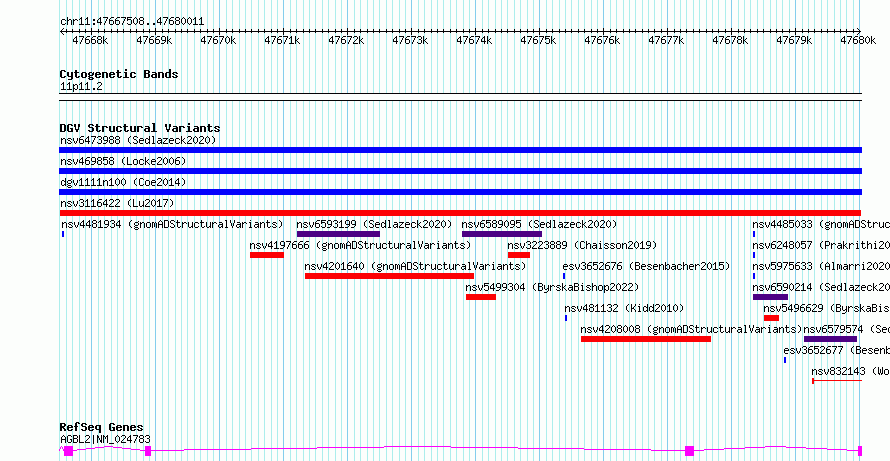This screenshot has height=461, width=890.
Task: Click the blue marker under nsv481132
Action: coord(566,318)
